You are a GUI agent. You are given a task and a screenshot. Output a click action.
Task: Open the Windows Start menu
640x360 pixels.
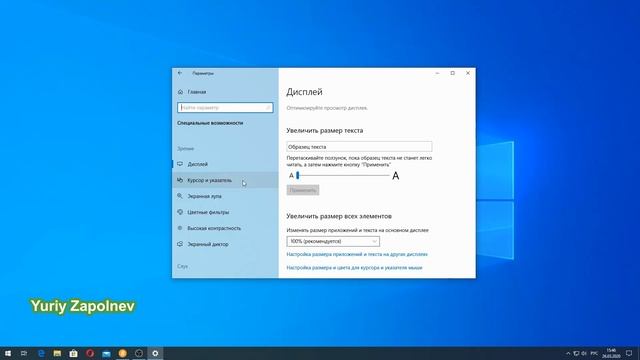tap(8, 353)
